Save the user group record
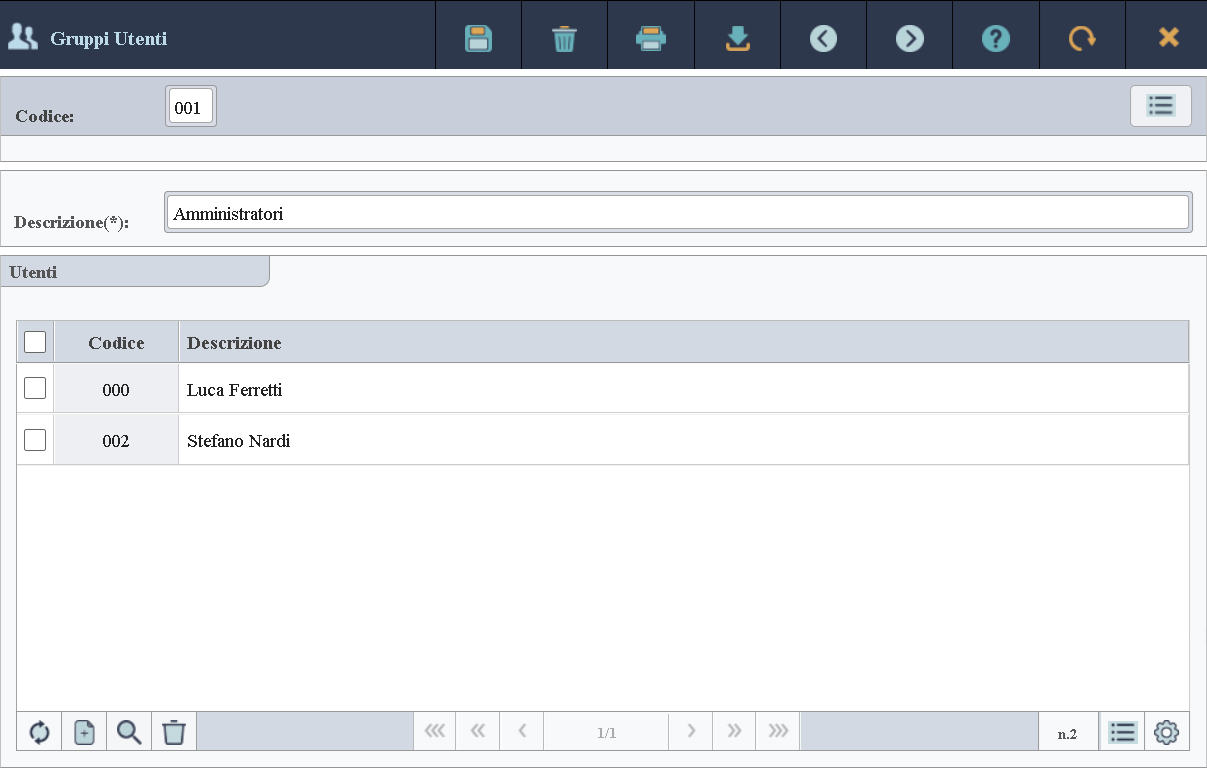The image size is (1207, 775). pos(479,39)
